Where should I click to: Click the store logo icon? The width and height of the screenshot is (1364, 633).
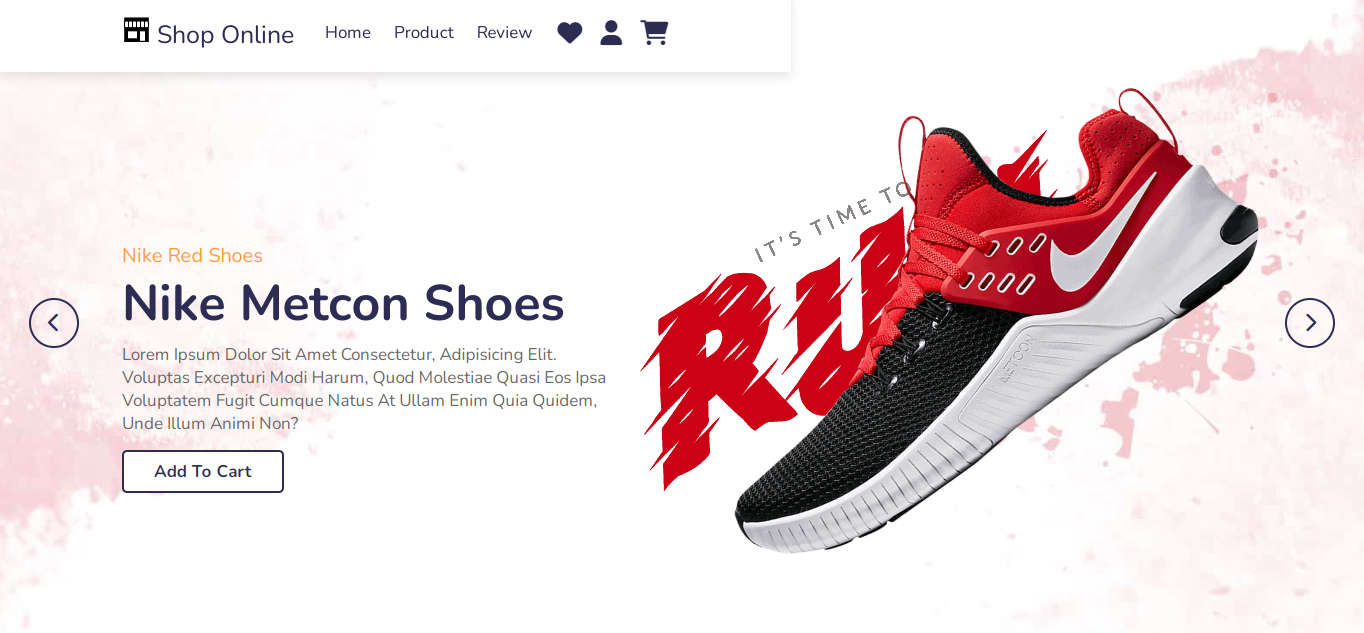[136, 30]
